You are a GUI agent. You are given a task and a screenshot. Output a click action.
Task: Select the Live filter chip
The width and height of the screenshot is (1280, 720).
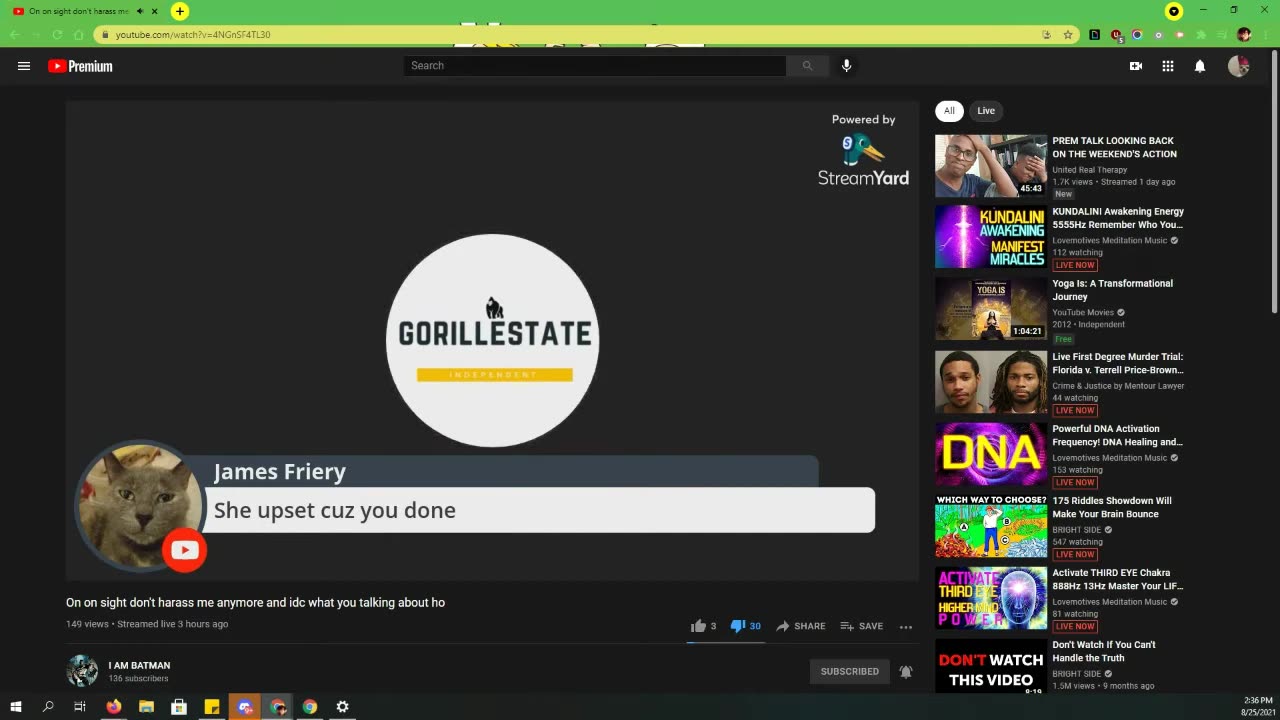tap(986, 111)
